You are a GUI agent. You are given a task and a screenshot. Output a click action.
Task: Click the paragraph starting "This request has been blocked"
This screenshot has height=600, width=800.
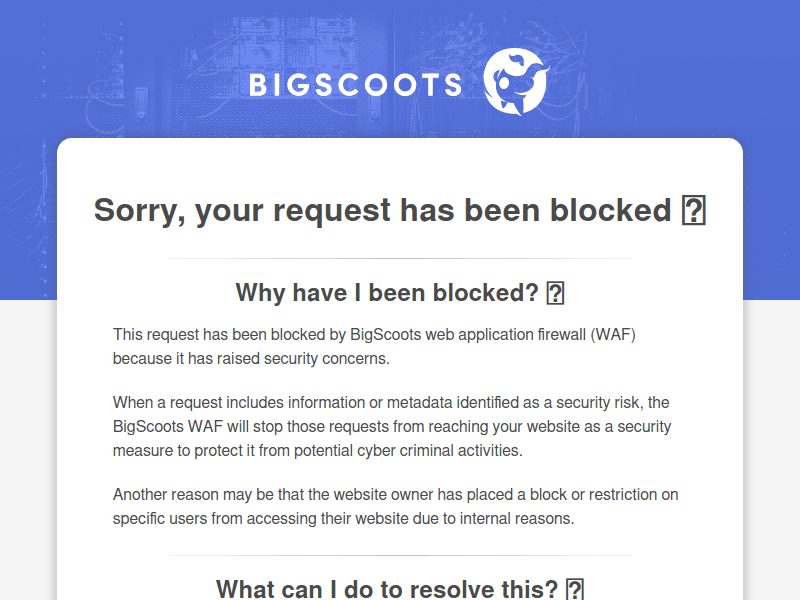[x=374, y=346]
